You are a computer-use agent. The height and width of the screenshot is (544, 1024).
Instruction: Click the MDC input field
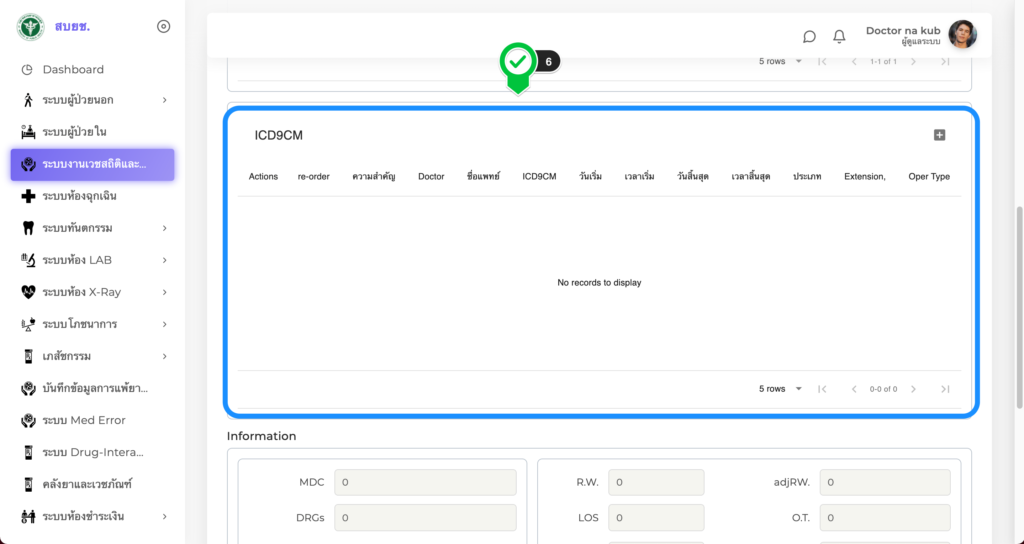425,483
